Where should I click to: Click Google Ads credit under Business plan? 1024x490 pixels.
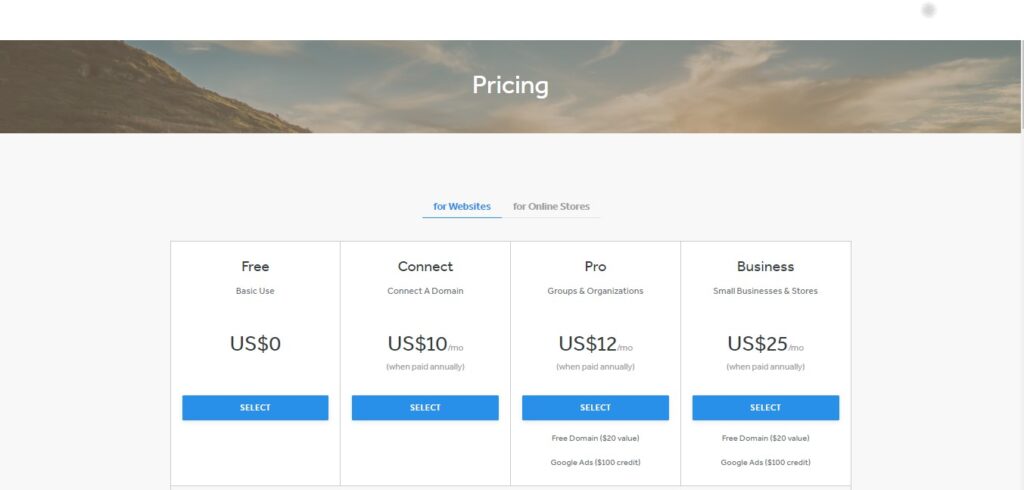[765, 462]
